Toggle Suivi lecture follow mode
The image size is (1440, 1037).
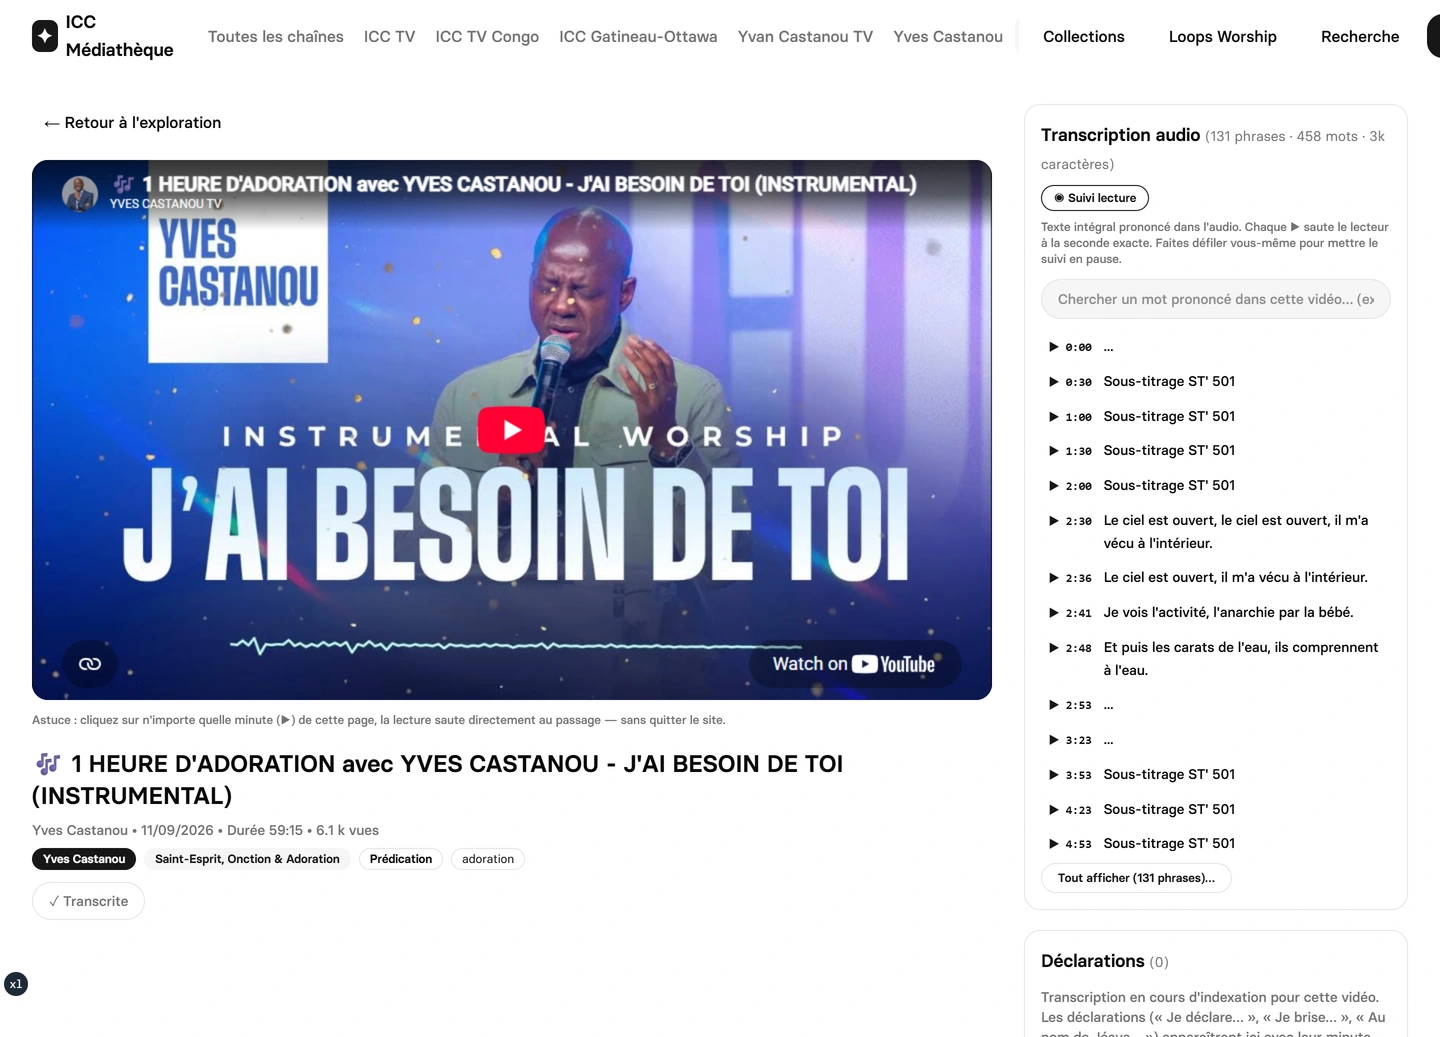click(1094, 198)
